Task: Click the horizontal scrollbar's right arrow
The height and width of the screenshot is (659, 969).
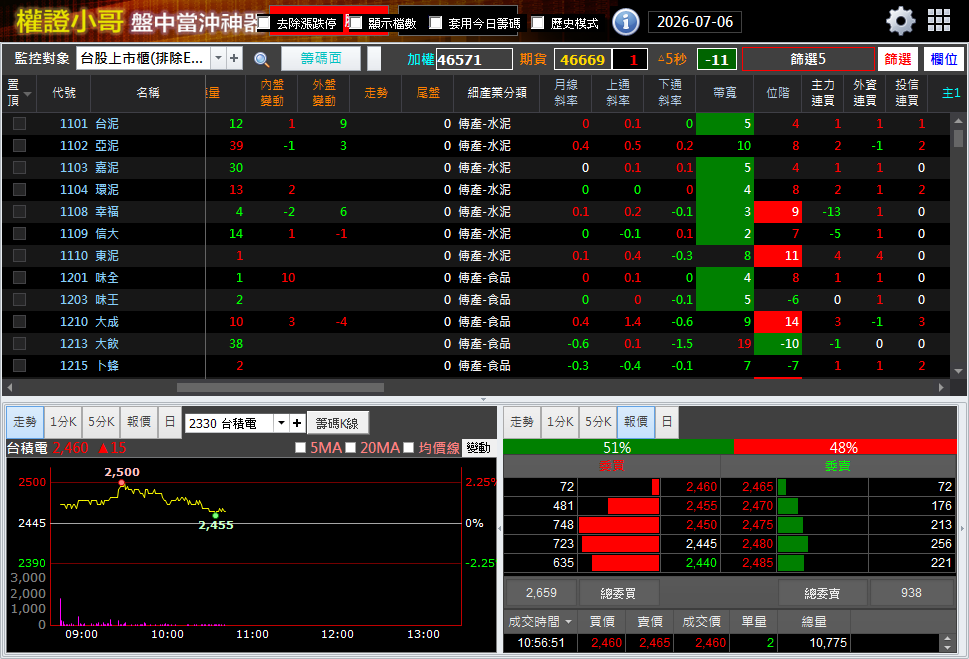Action: point(941,388)
